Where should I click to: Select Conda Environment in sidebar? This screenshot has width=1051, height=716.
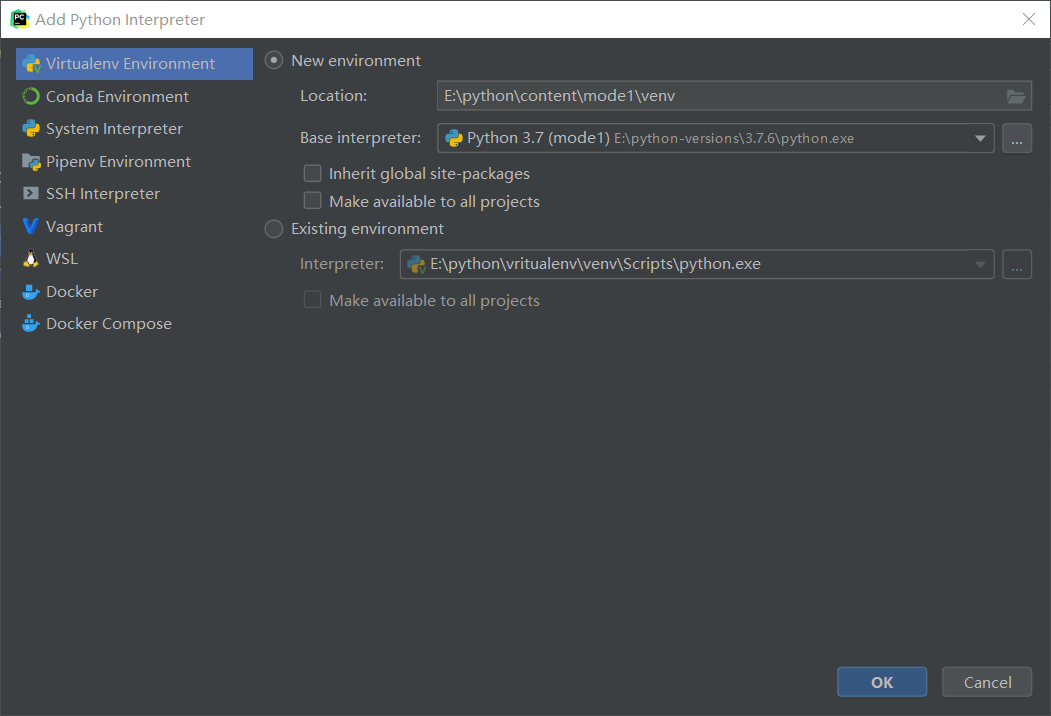[x=134, y=97]
